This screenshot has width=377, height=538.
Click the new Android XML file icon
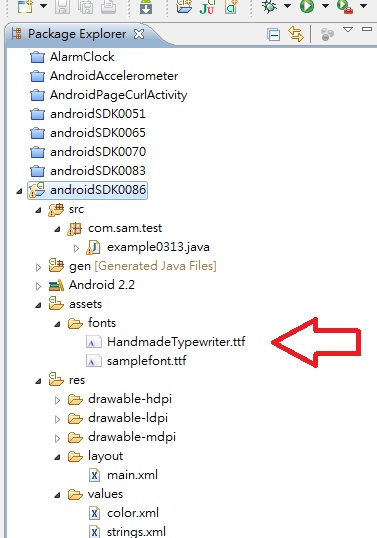[231, 6]
